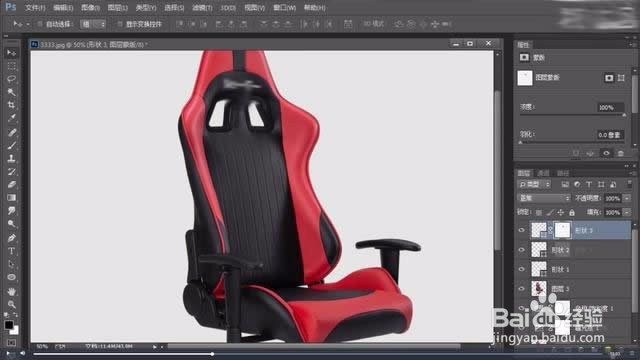Viewport: 640px width, 360px height.
Task: Open the 图像(I) menu
Action: 90,8
